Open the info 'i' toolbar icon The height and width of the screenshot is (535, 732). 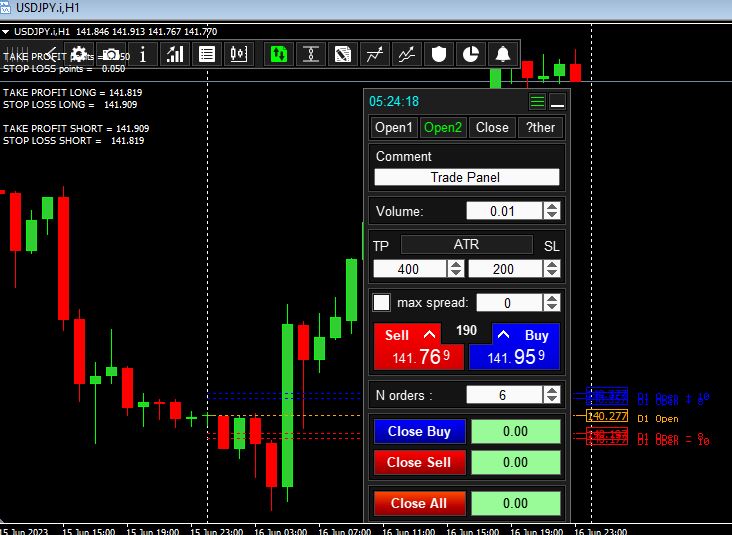[x=143, y=55]
